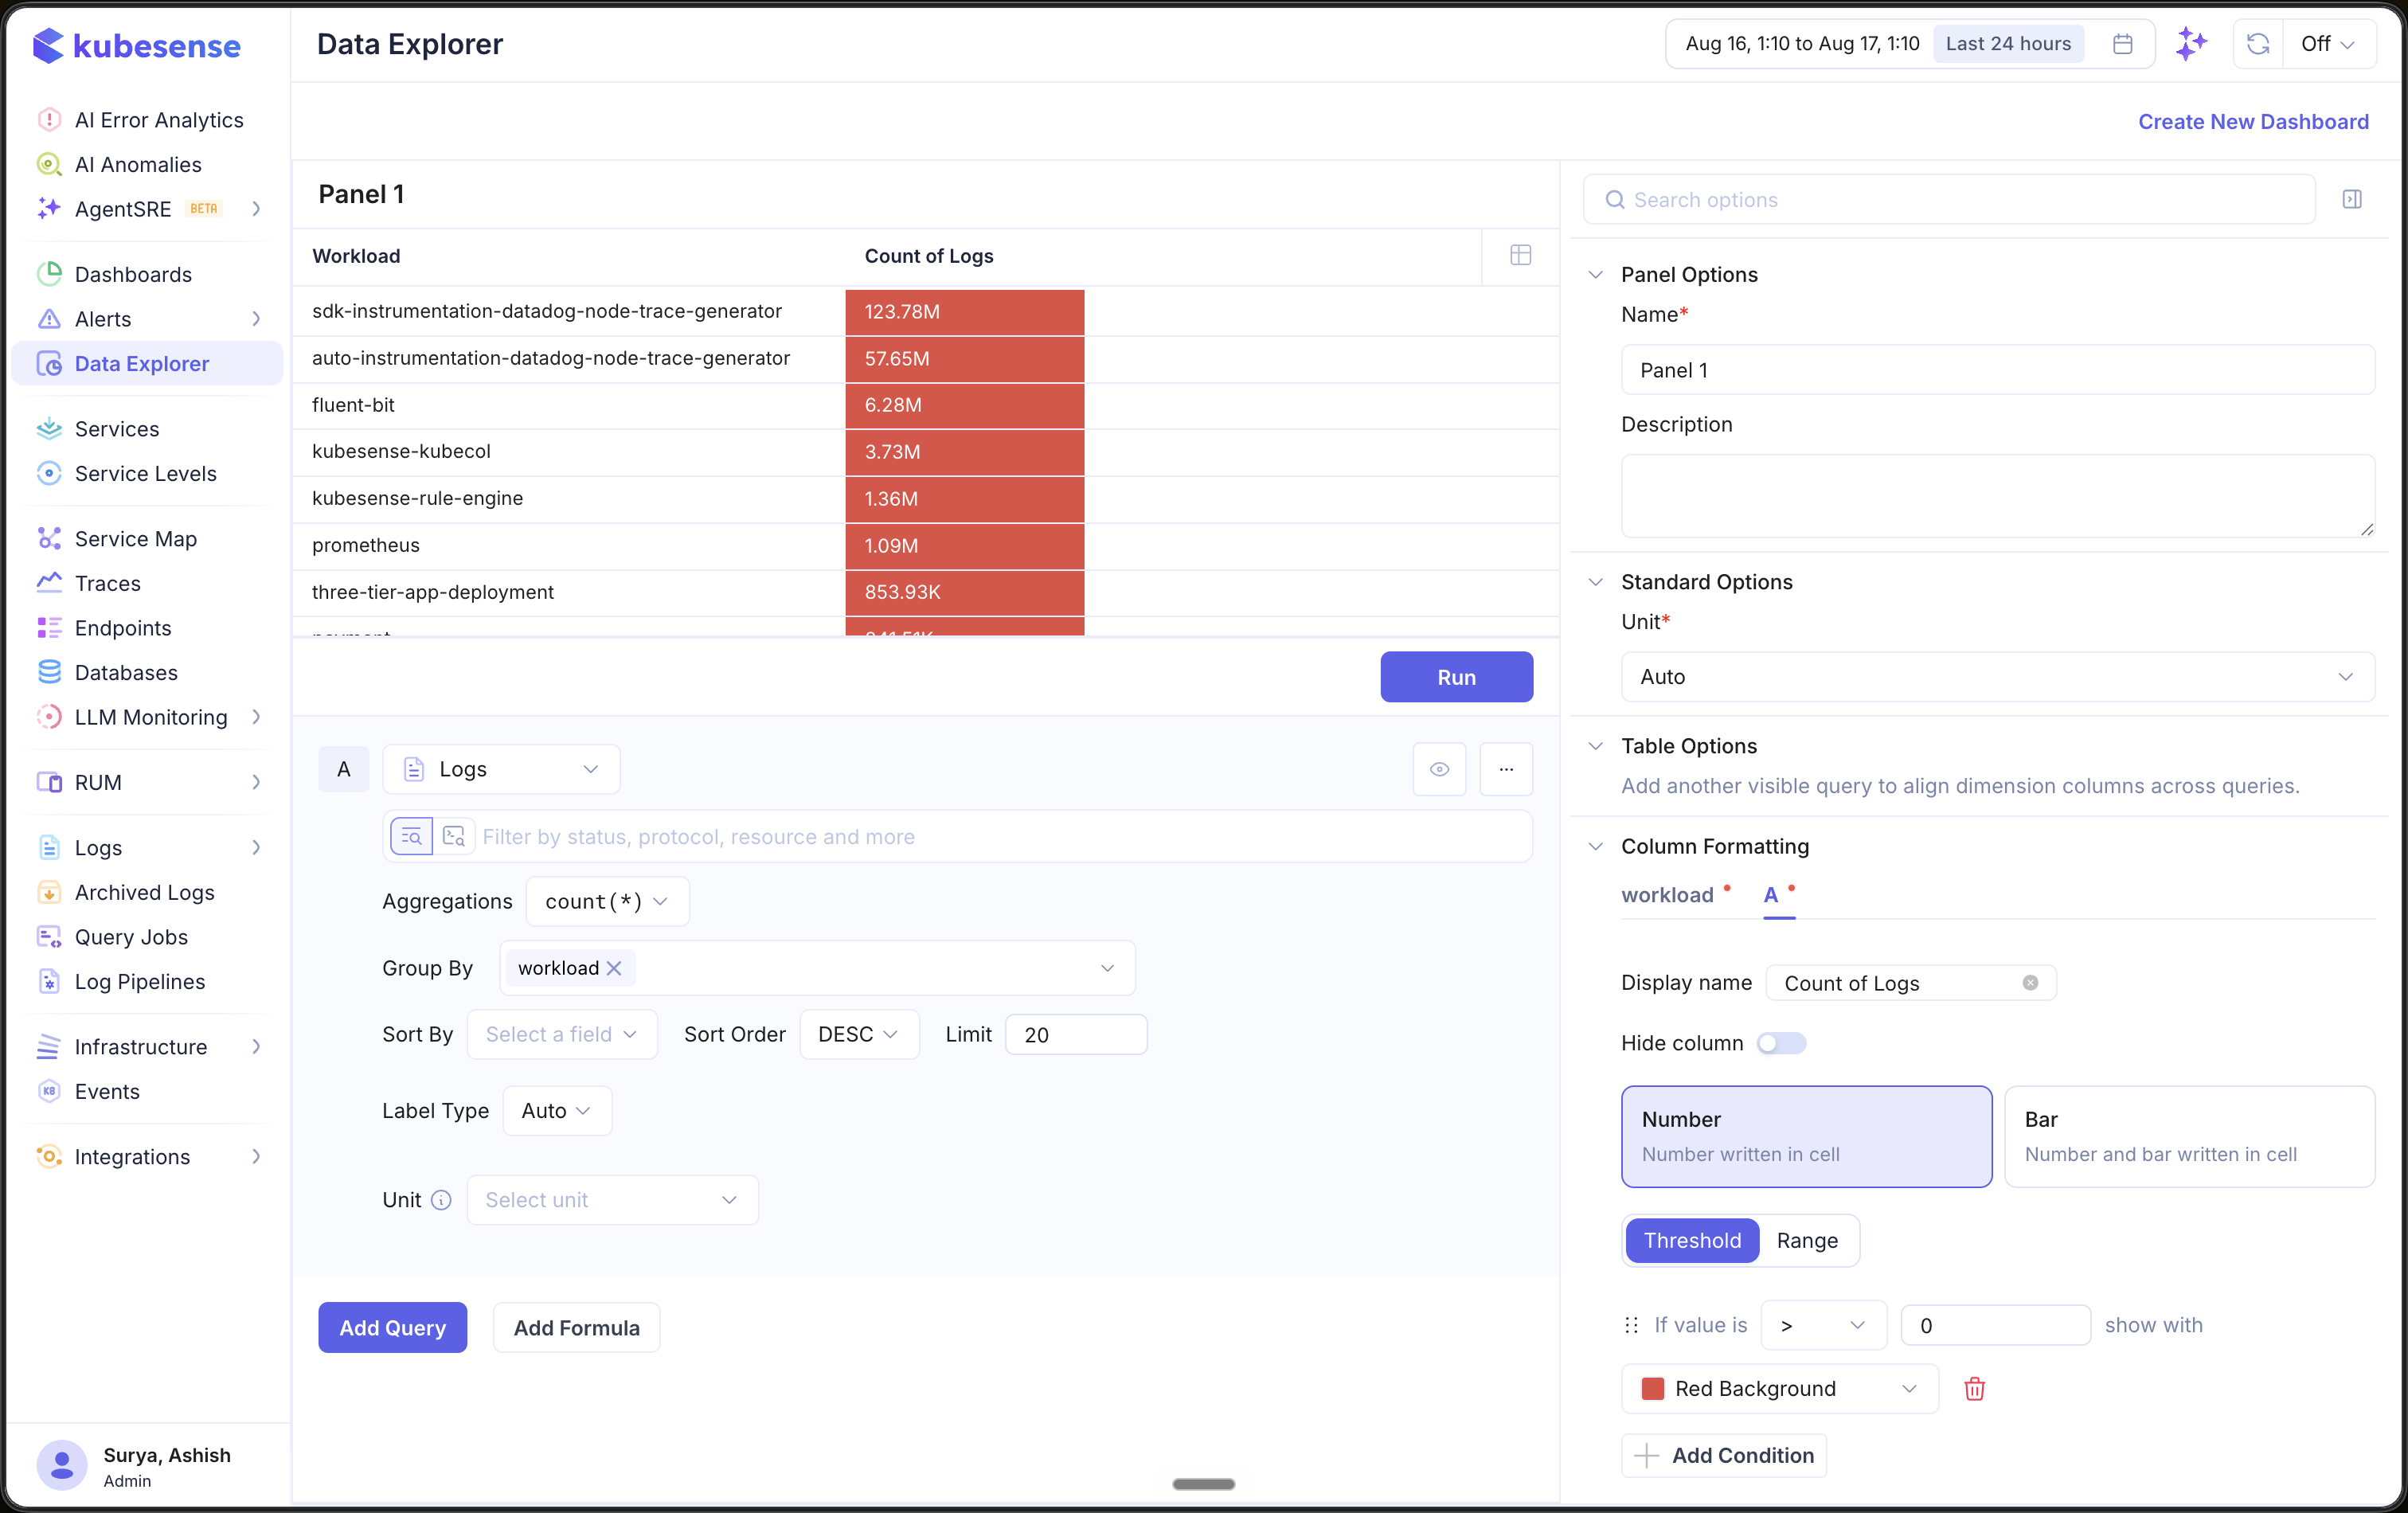Screen dimensions: 2408x1513
Task: Click the Unit info icon
Action: click(441, 1199)
